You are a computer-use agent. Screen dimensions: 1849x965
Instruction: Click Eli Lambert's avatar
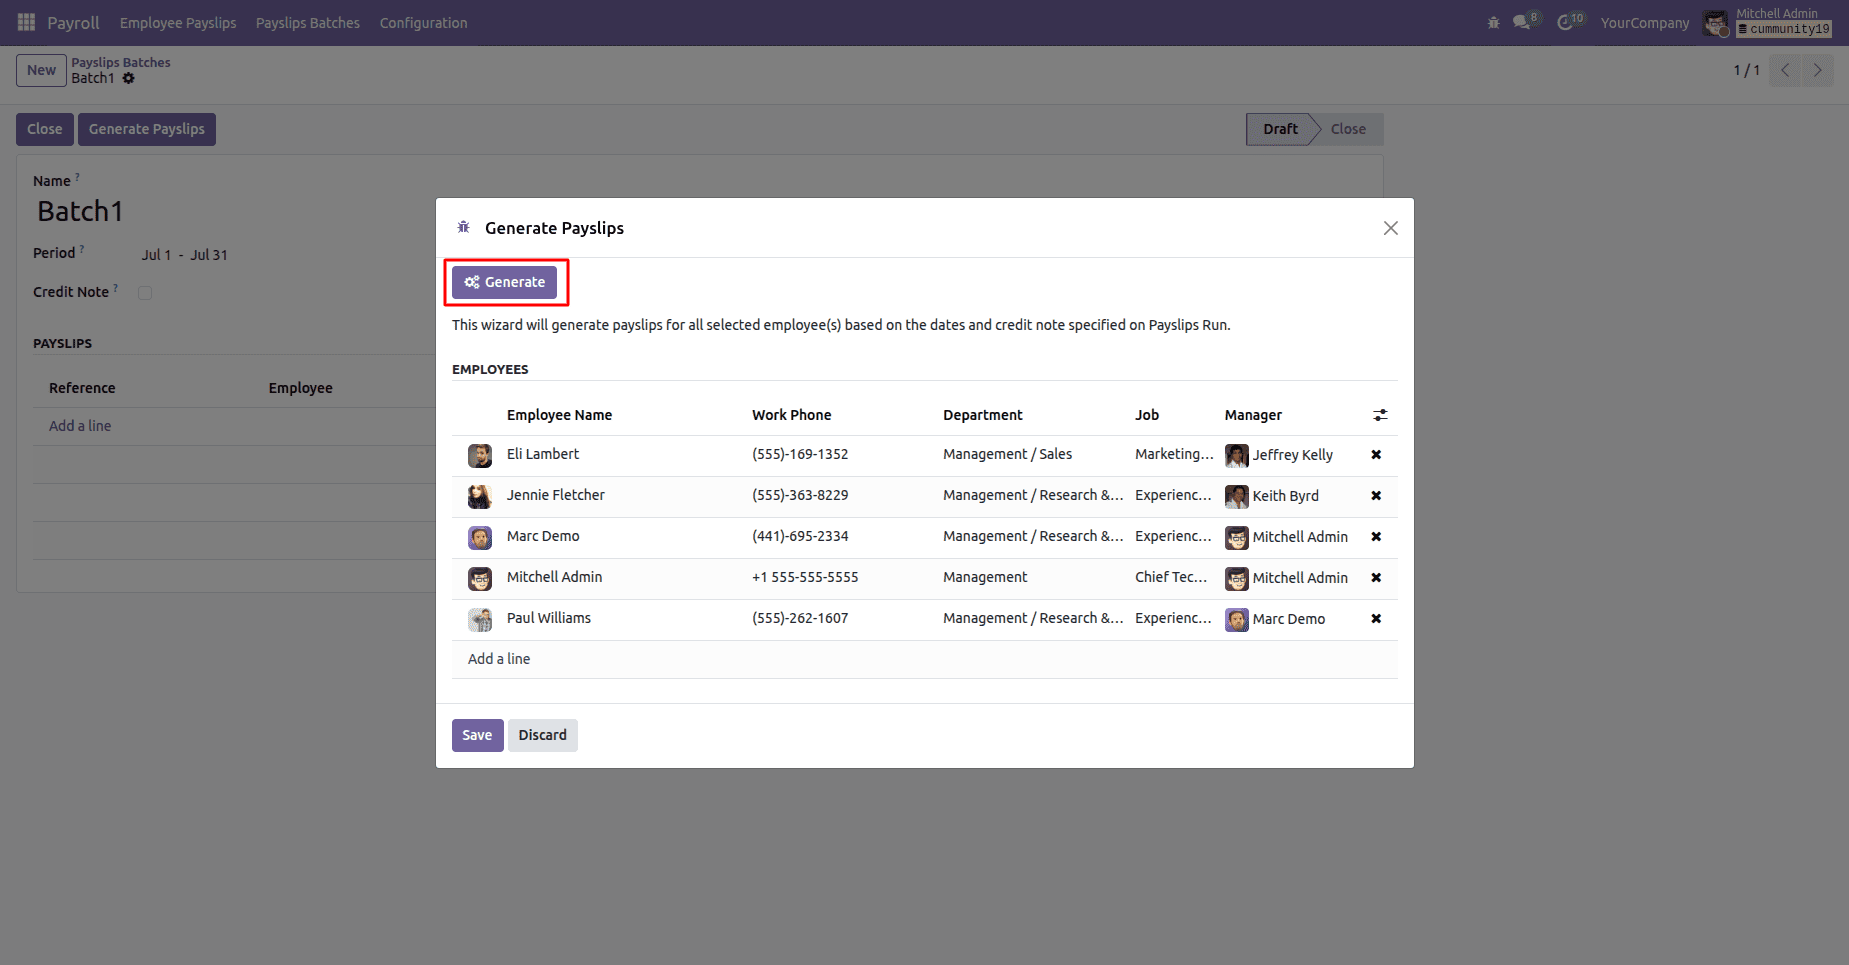[480, 456]
